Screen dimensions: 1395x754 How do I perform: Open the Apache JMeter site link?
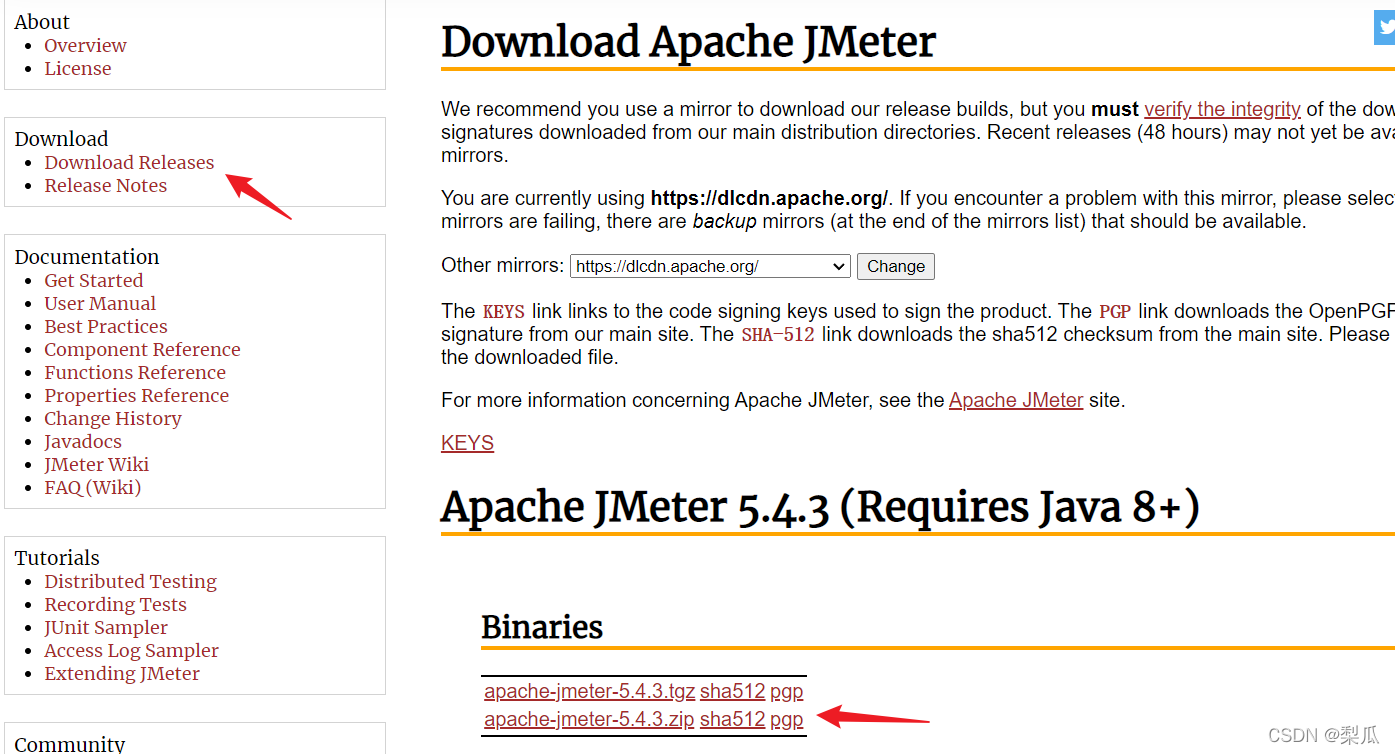tap(1016, 400)
